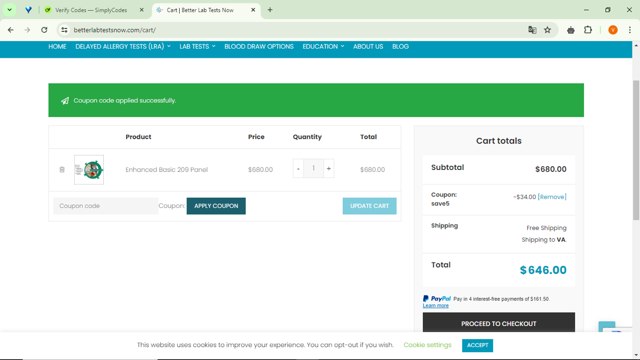This screenshot has height=360, width=640.
Task: Open a new browser tab
Action: pos(270,10)
